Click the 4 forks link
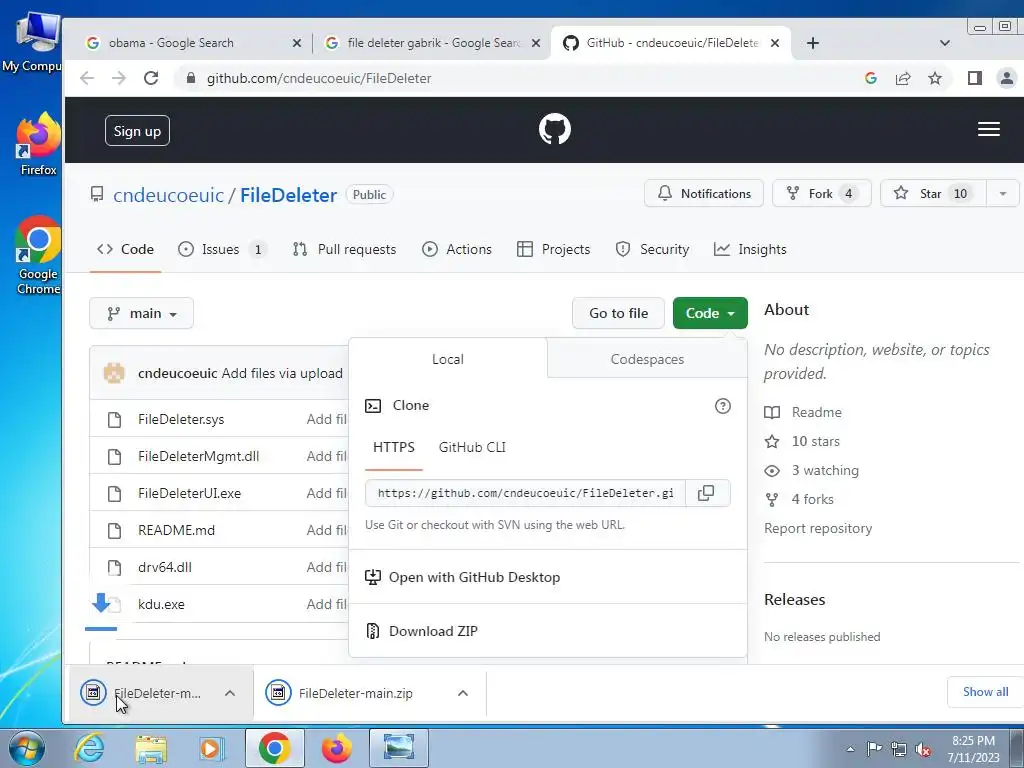1024x768 pixels. (799, 500)
